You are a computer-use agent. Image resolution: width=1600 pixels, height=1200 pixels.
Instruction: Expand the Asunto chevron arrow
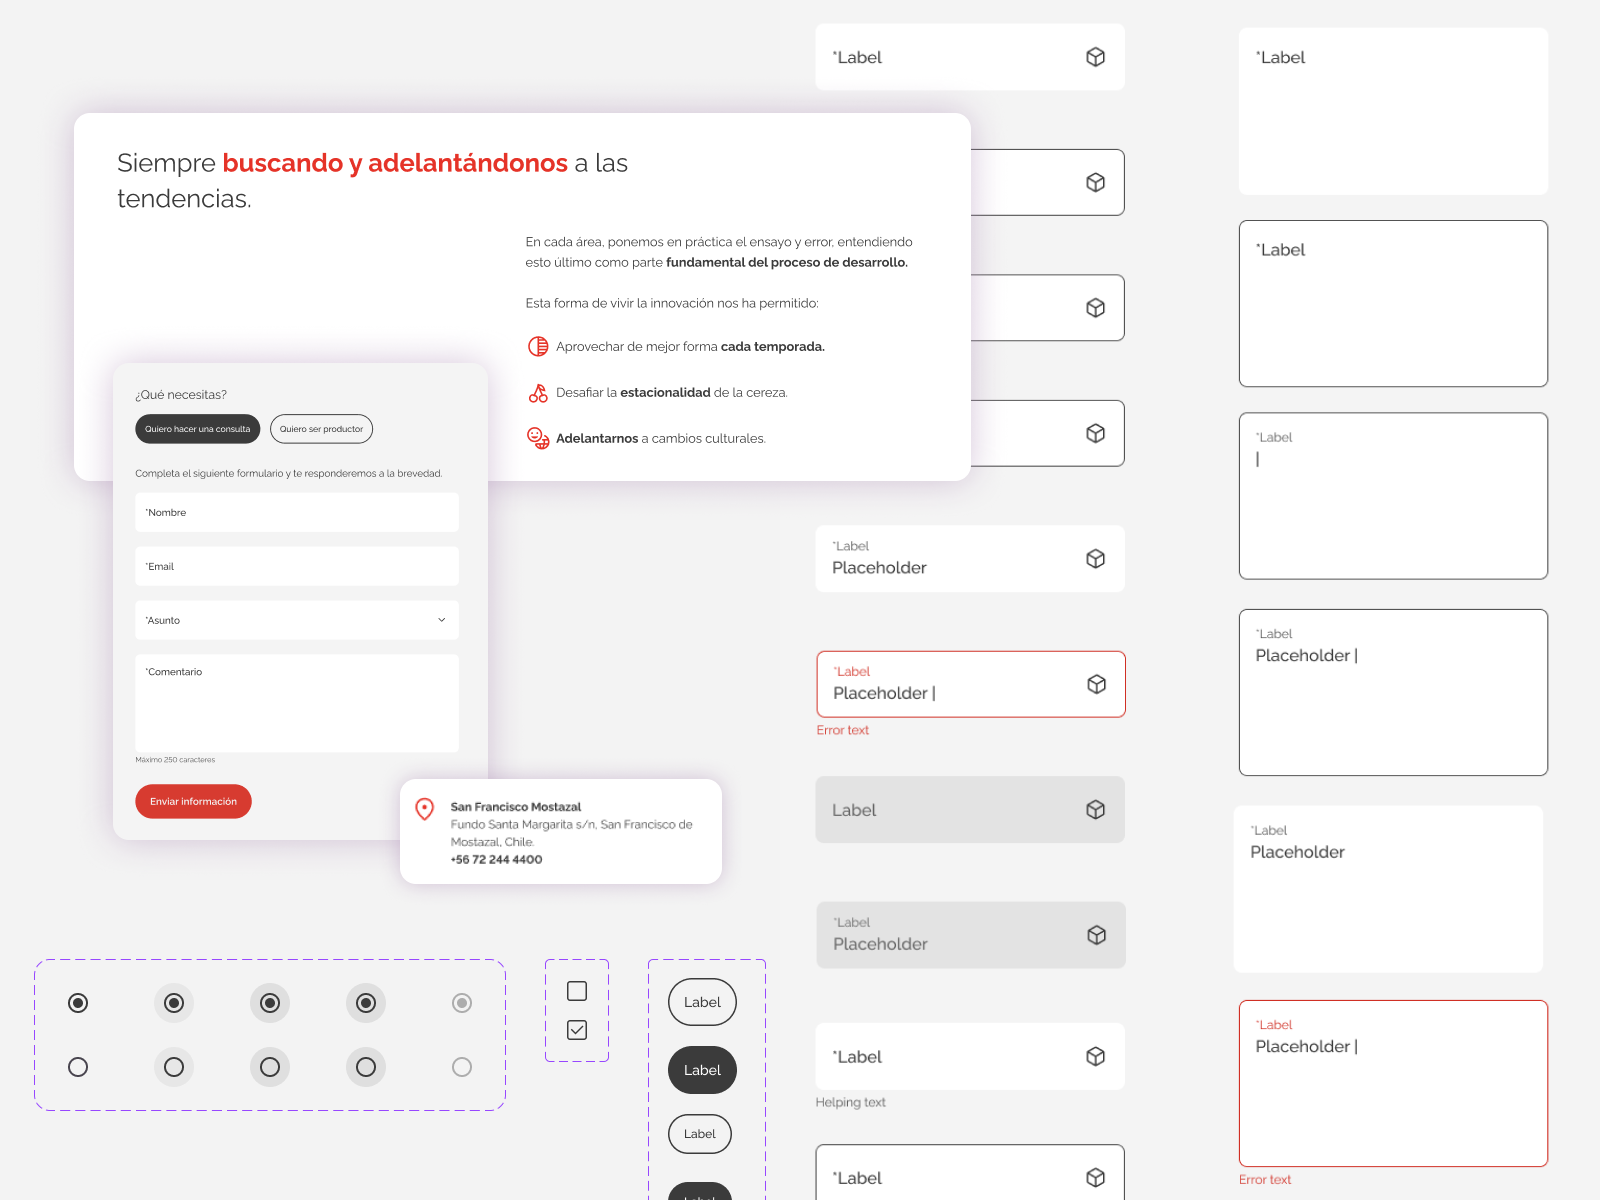[441, 620]
